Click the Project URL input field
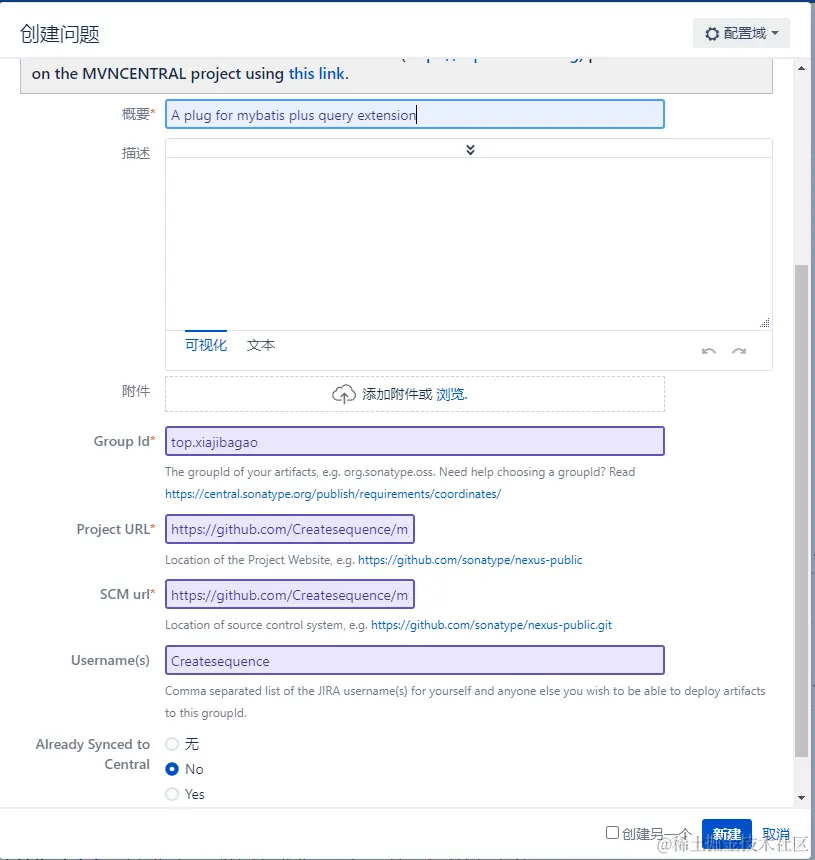815x860 pixels. (290, 529)
